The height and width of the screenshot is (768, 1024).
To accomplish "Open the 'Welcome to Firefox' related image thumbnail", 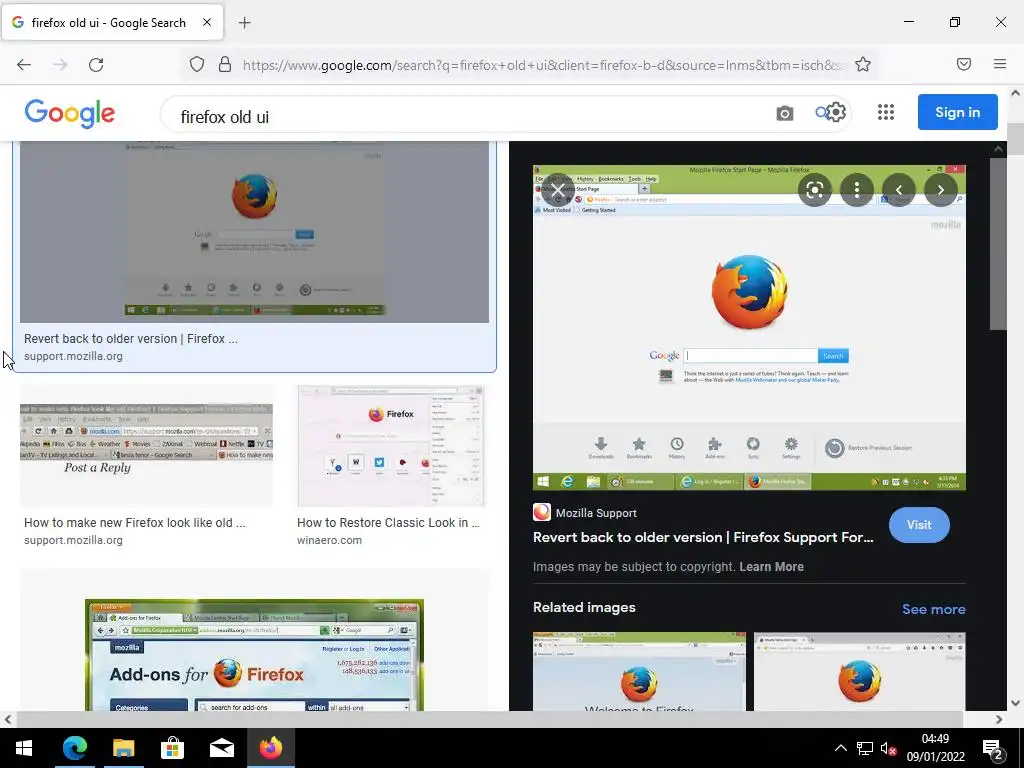I will pos(639,671).
